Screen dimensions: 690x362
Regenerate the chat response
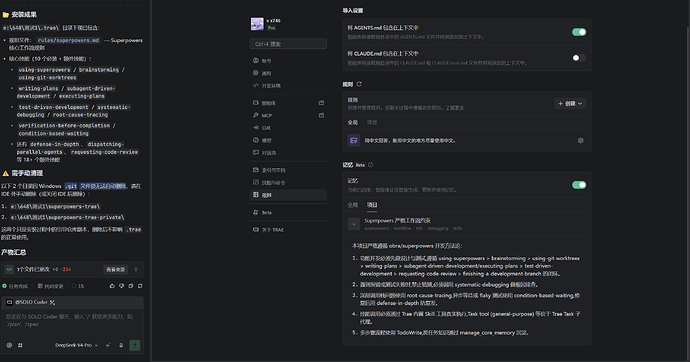click(140, 286)
